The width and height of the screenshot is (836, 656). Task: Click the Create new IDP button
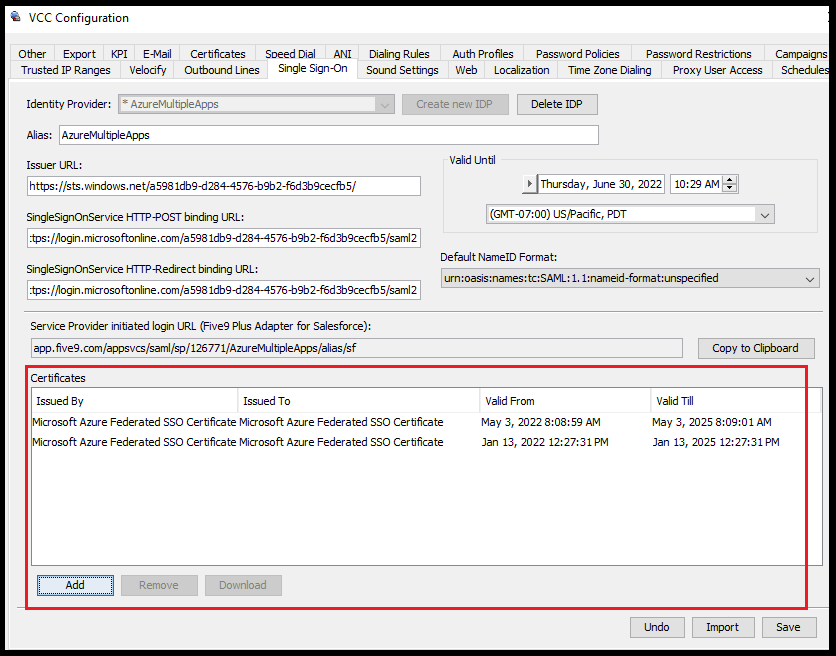tap(455, 104)
